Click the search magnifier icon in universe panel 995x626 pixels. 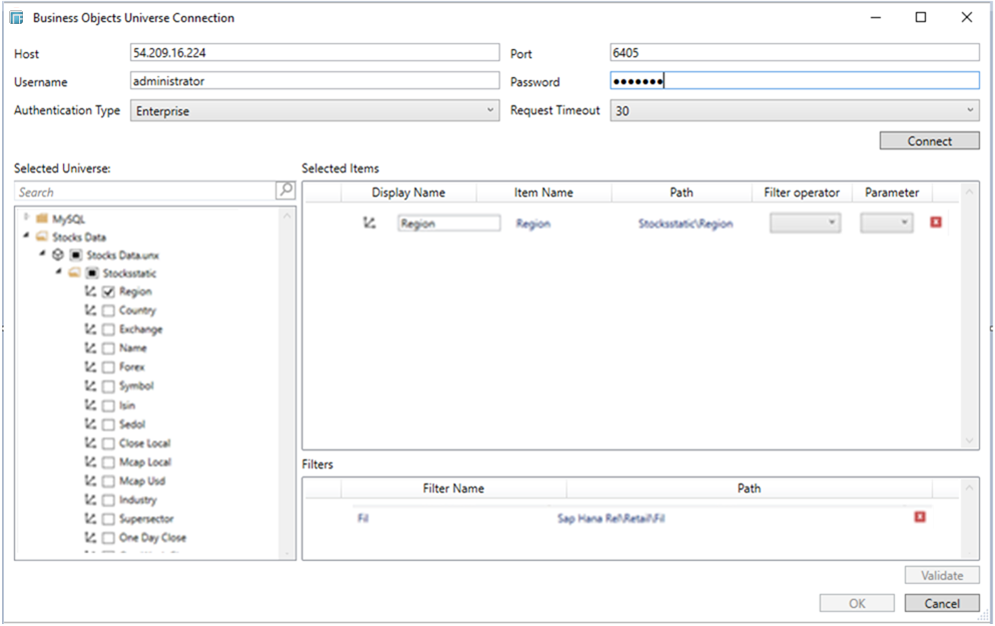pos(285,190)
